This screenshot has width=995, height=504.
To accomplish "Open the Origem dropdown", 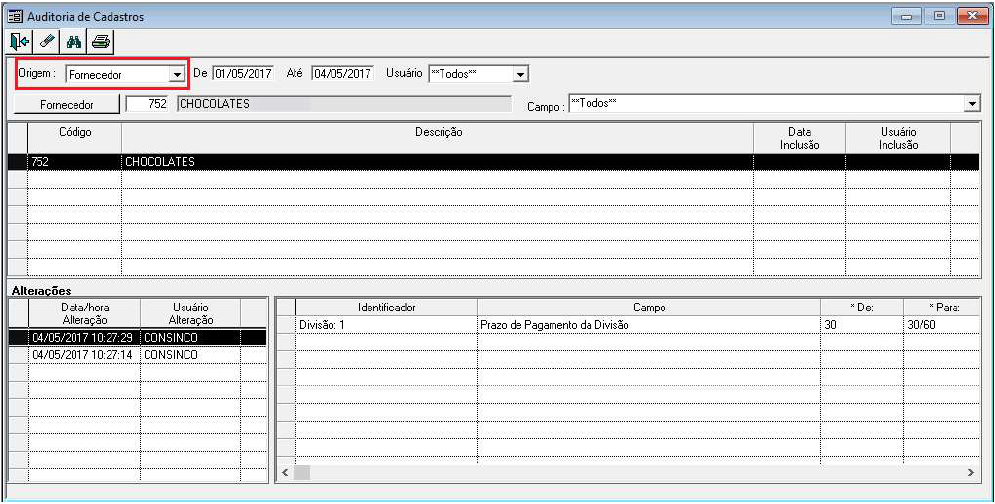I will point(176,75).
